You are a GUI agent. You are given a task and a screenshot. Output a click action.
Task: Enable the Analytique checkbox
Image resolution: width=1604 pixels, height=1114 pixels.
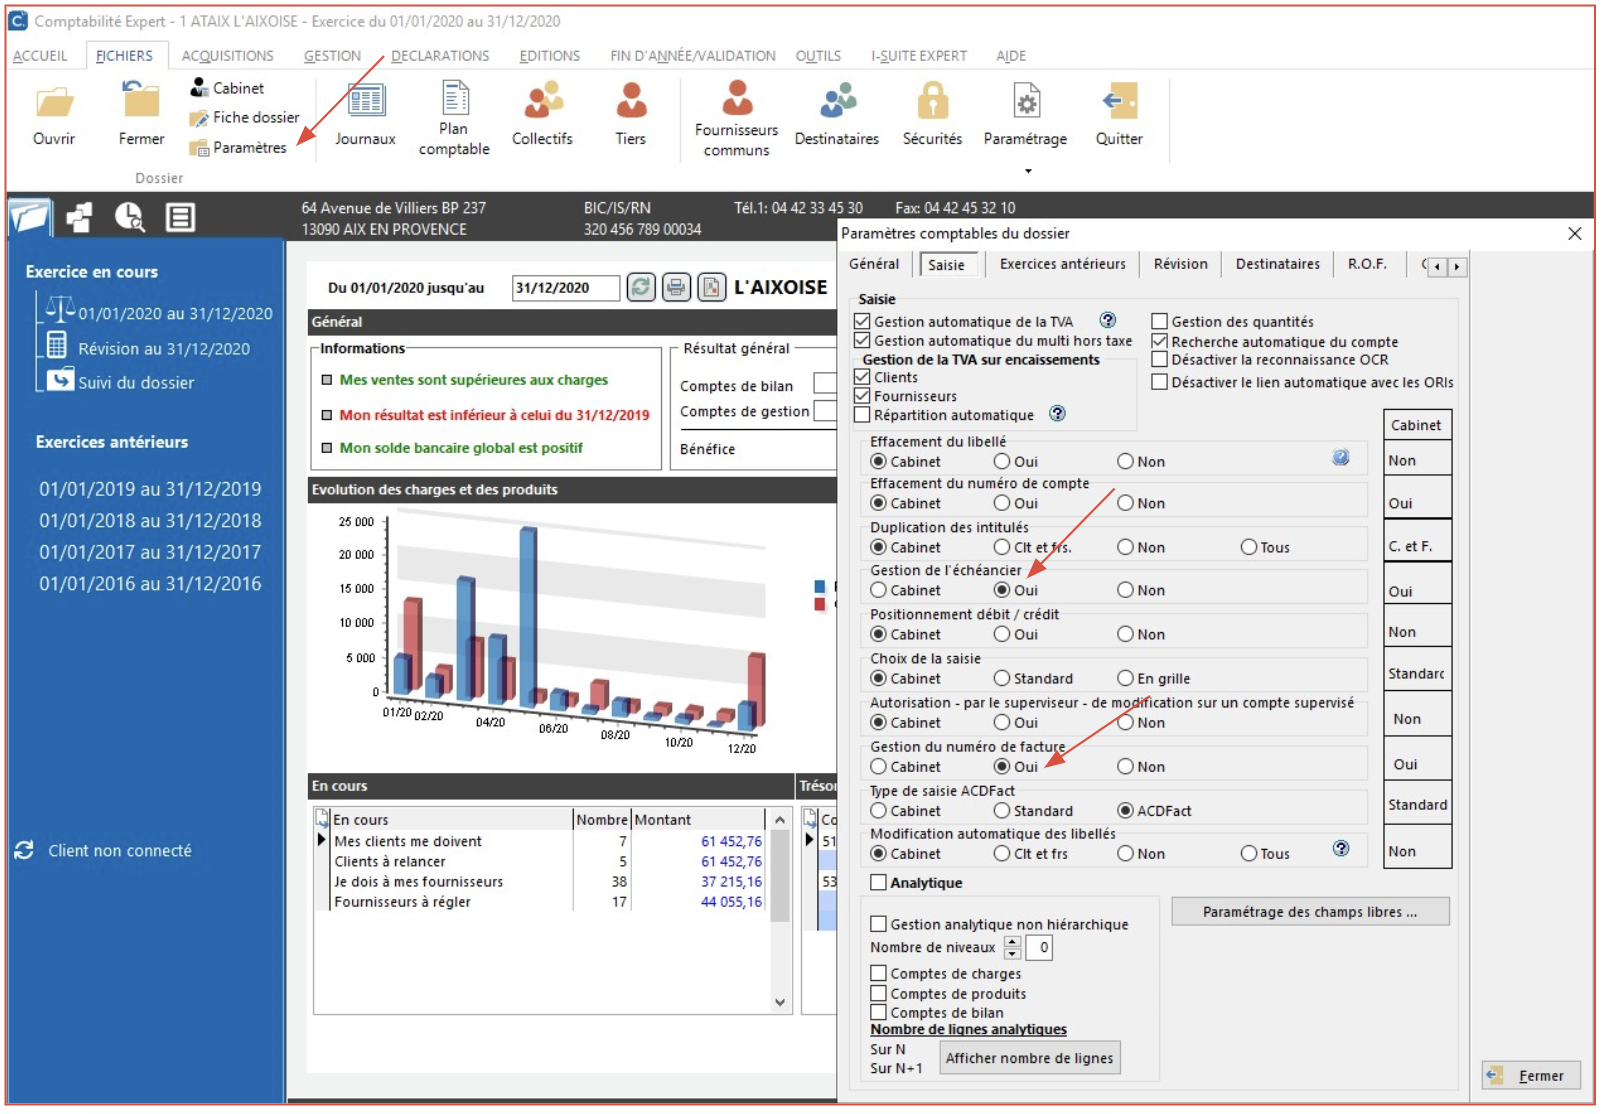(879, 882)
